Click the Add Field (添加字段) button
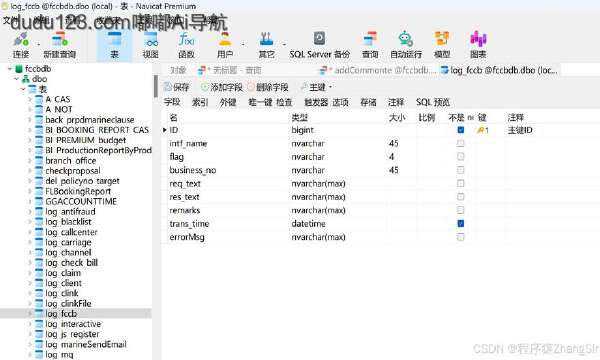This screenshot has width=600, height=360. pos(222,87)
